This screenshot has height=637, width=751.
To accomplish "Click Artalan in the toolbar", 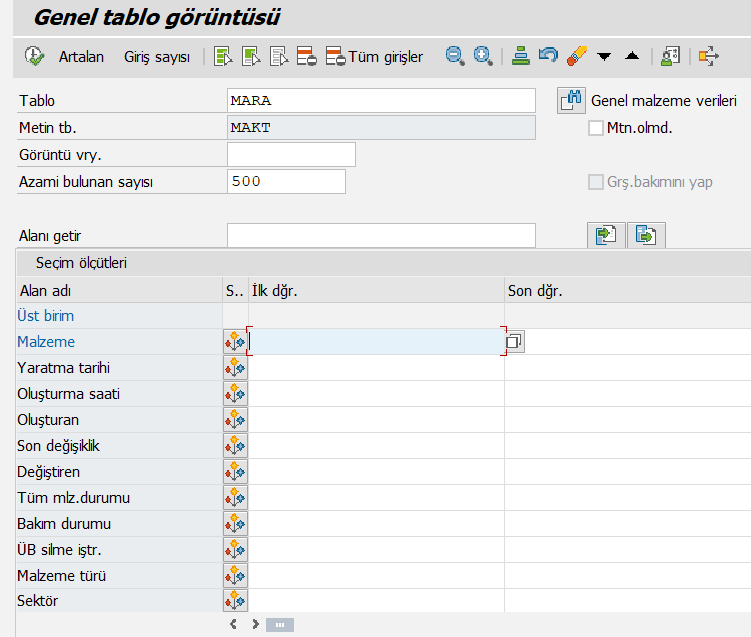I will coord(81,57).
